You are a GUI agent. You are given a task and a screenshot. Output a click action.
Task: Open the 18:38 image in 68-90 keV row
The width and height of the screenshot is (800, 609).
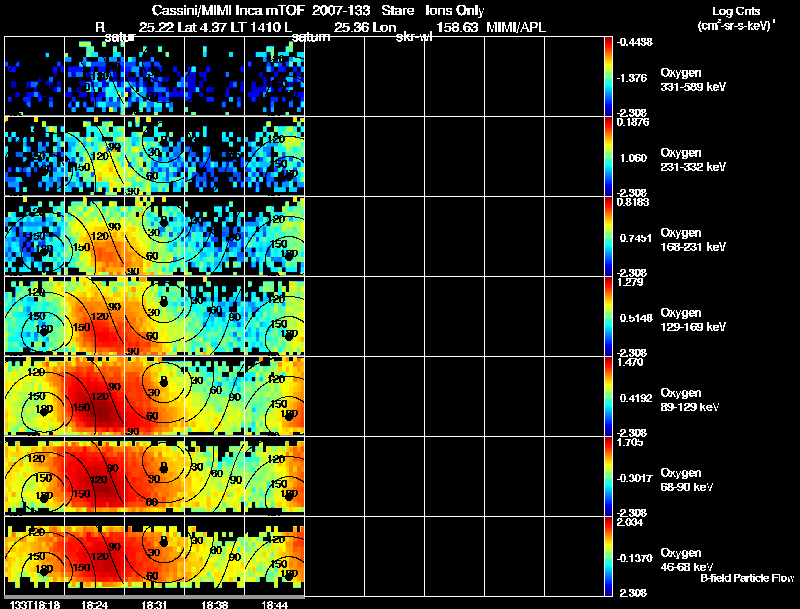coord(215,476)
